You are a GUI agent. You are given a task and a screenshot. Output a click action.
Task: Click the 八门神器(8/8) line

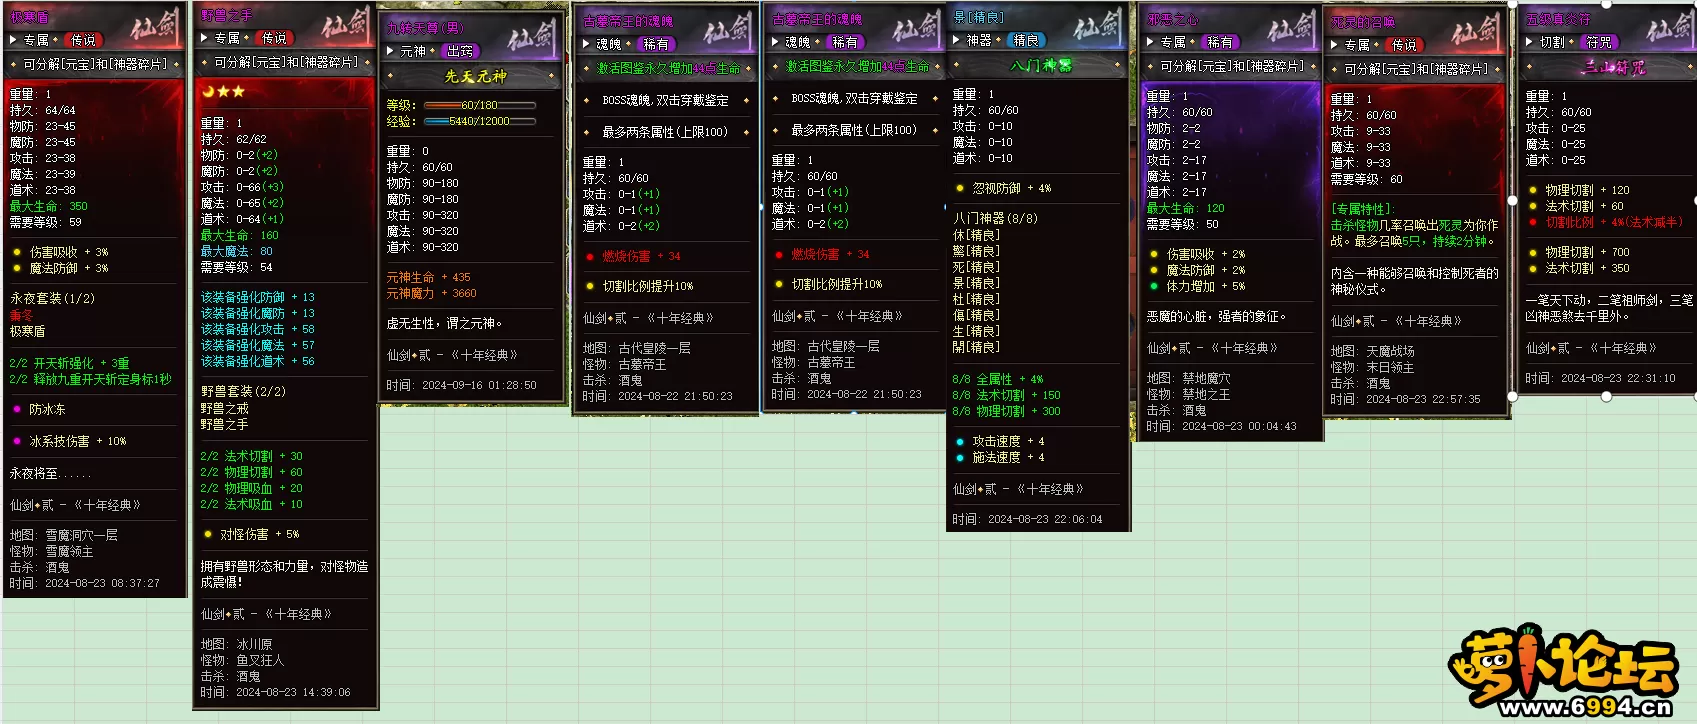[996, 218]
